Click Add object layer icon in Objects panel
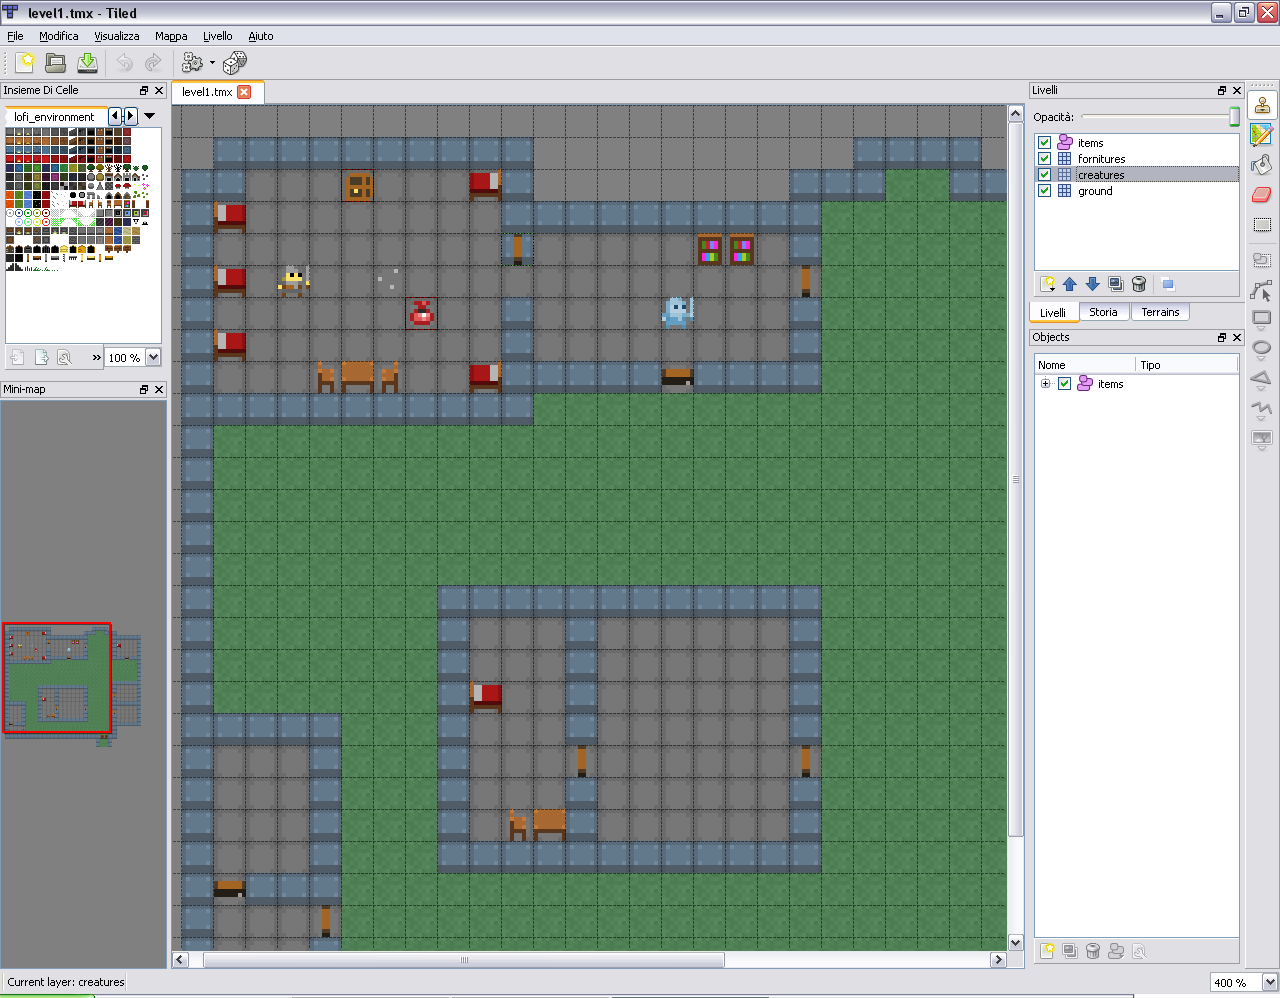The image size is (1280, 998). point(1047,951)
